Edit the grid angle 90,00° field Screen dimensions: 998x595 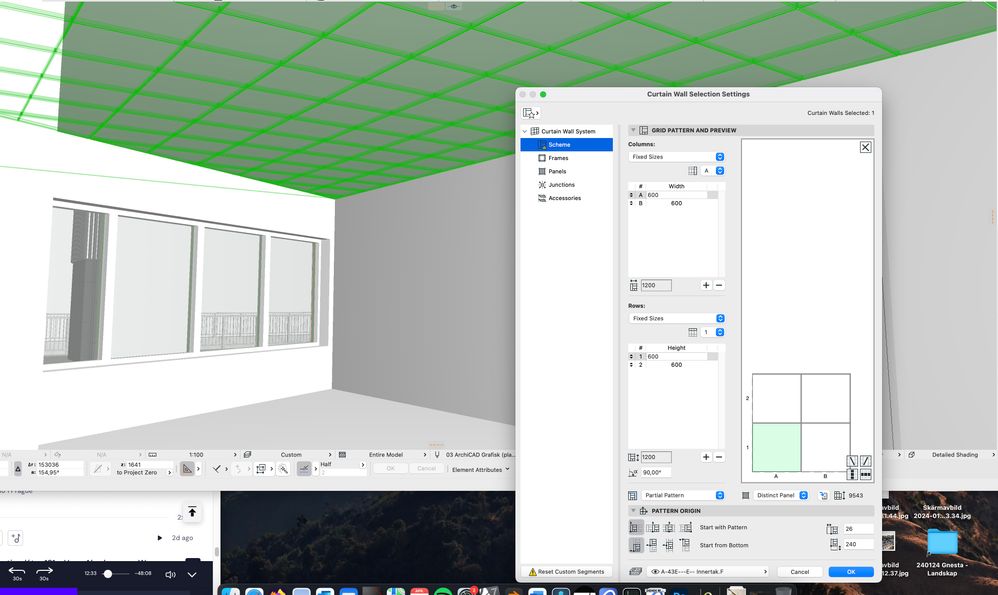[656, 472]
